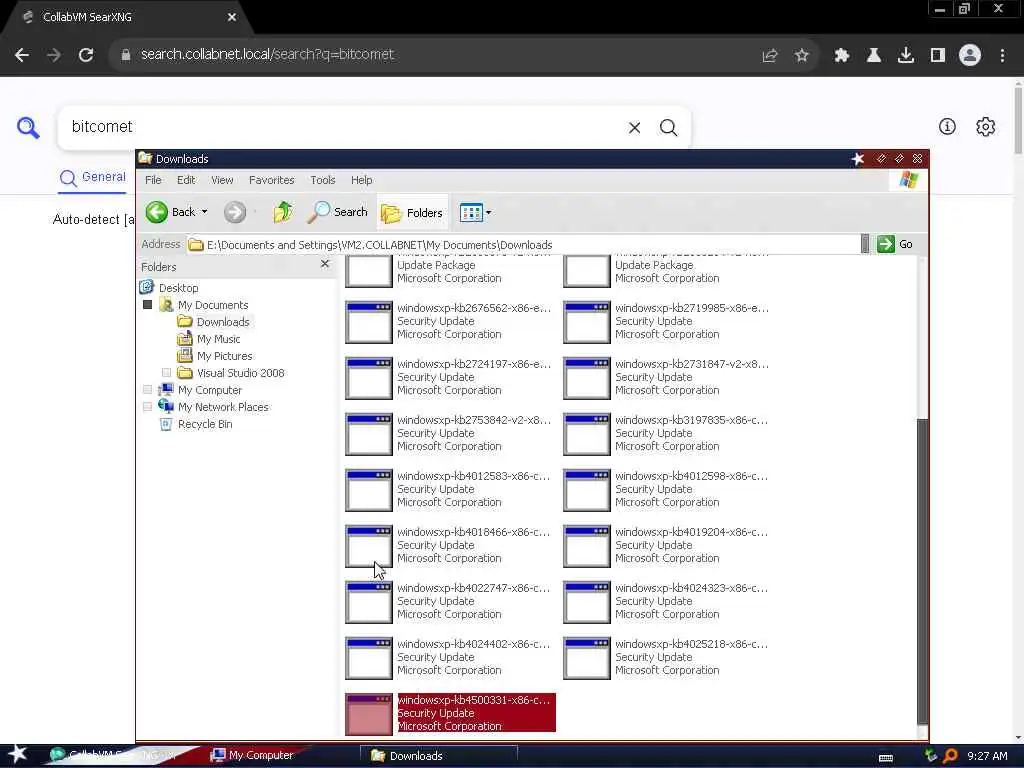Switch to the General search tab
Screen dimensions: 1024x768
point(92,178)
